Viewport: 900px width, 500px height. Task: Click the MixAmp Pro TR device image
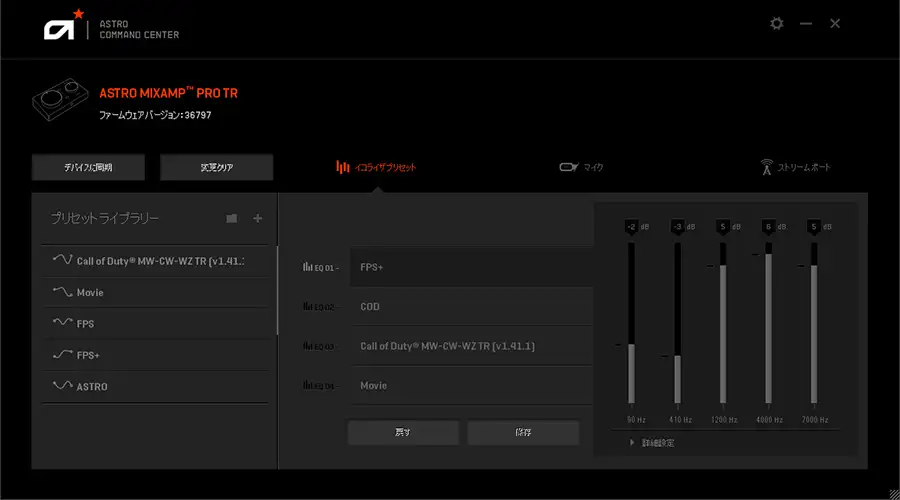[x=60, y=99]
